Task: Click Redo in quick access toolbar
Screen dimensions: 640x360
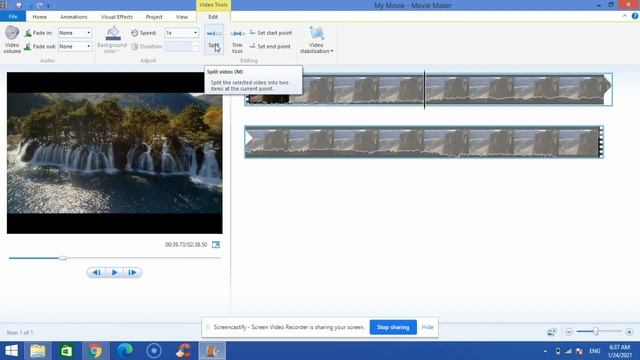Action: click(x=40, y=5)
